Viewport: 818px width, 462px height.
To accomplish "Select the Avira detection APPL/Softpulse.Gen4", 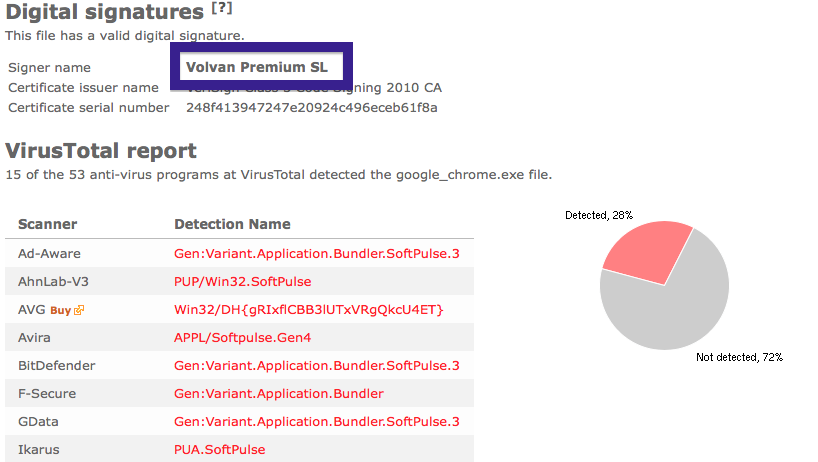I will click(x=243, y=338).
